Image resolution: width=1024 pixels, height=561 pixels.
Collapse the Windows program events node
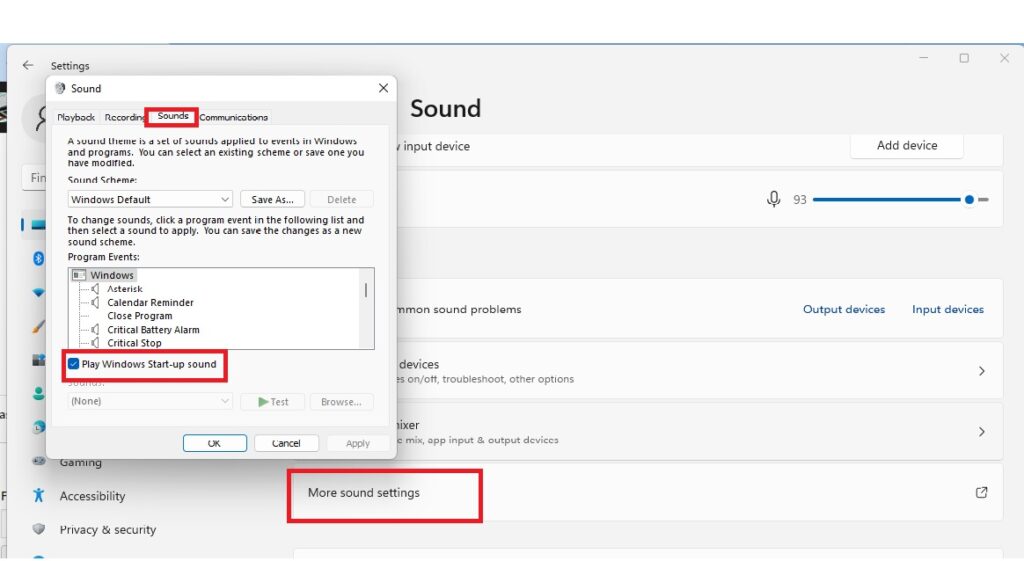tap(79, 275)
